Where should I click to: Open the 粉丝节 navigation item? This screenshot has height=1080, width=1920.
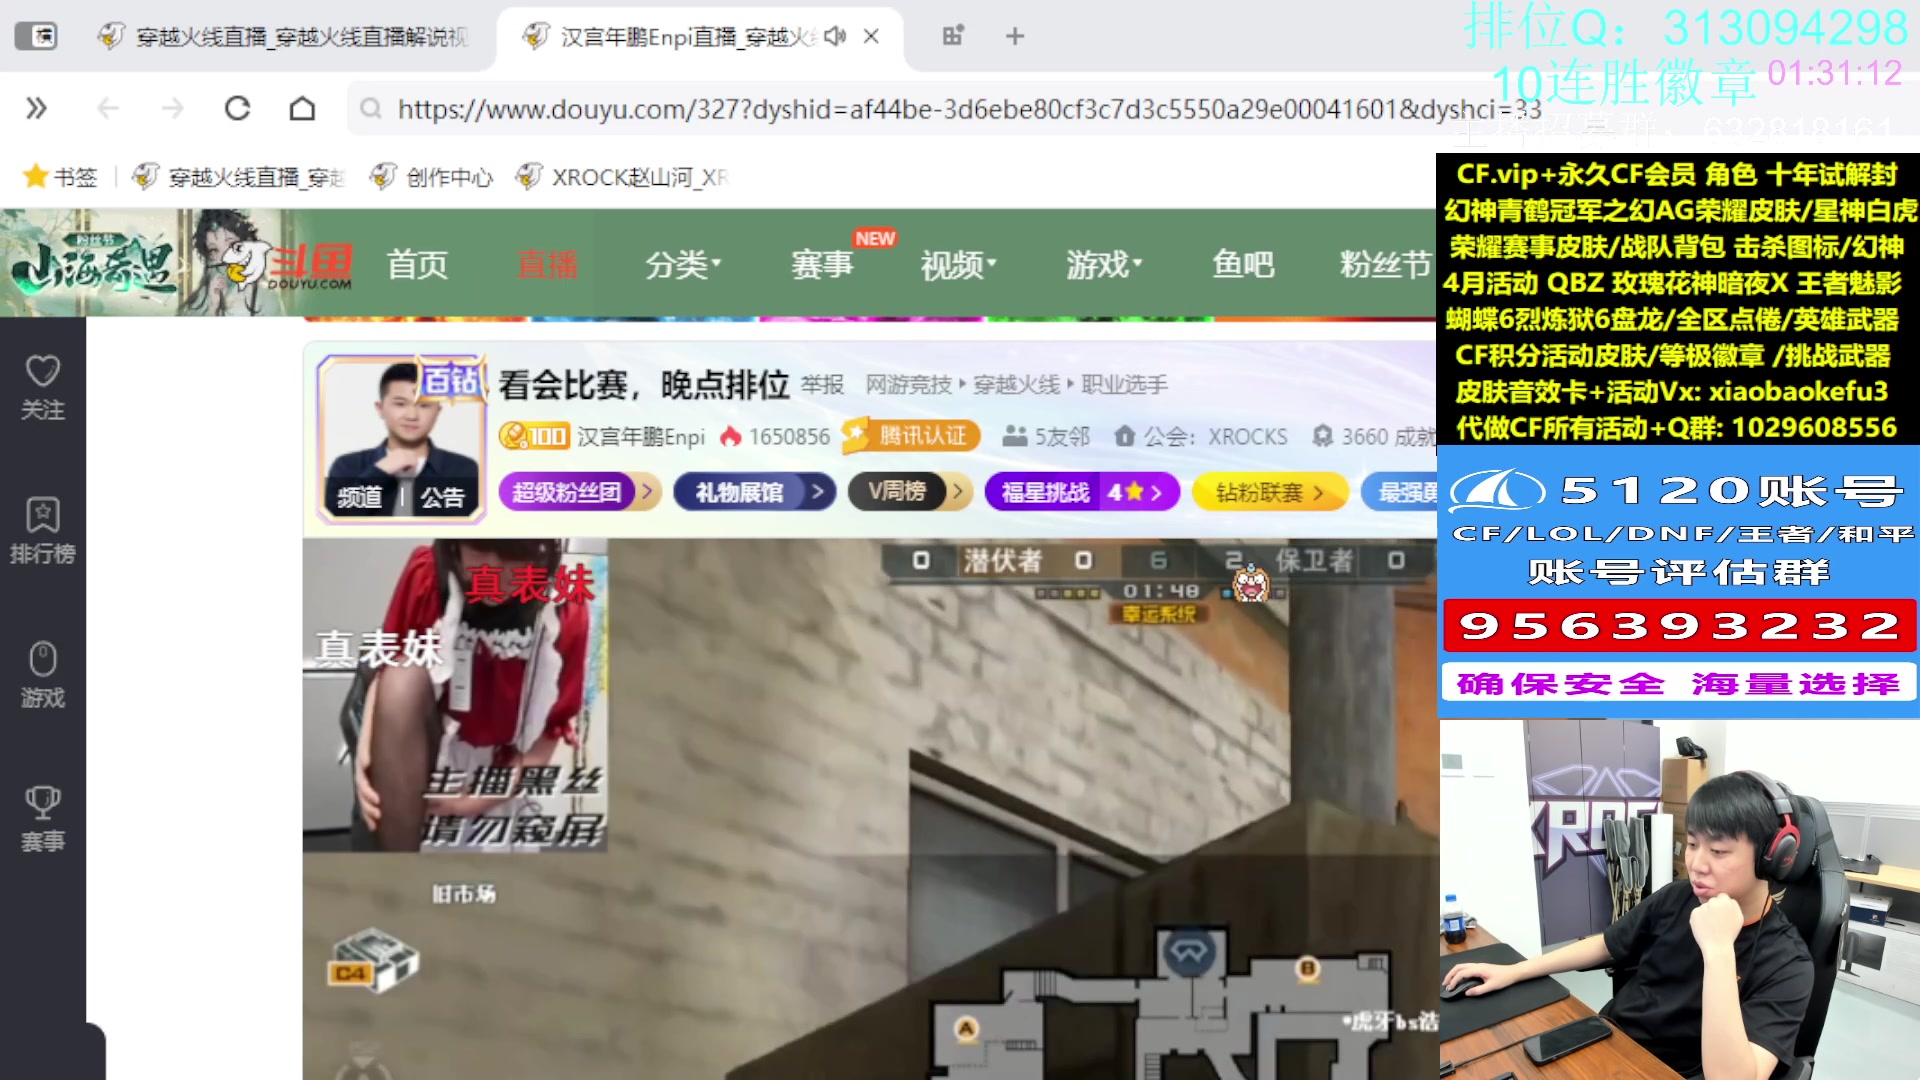pos(1385,265)
